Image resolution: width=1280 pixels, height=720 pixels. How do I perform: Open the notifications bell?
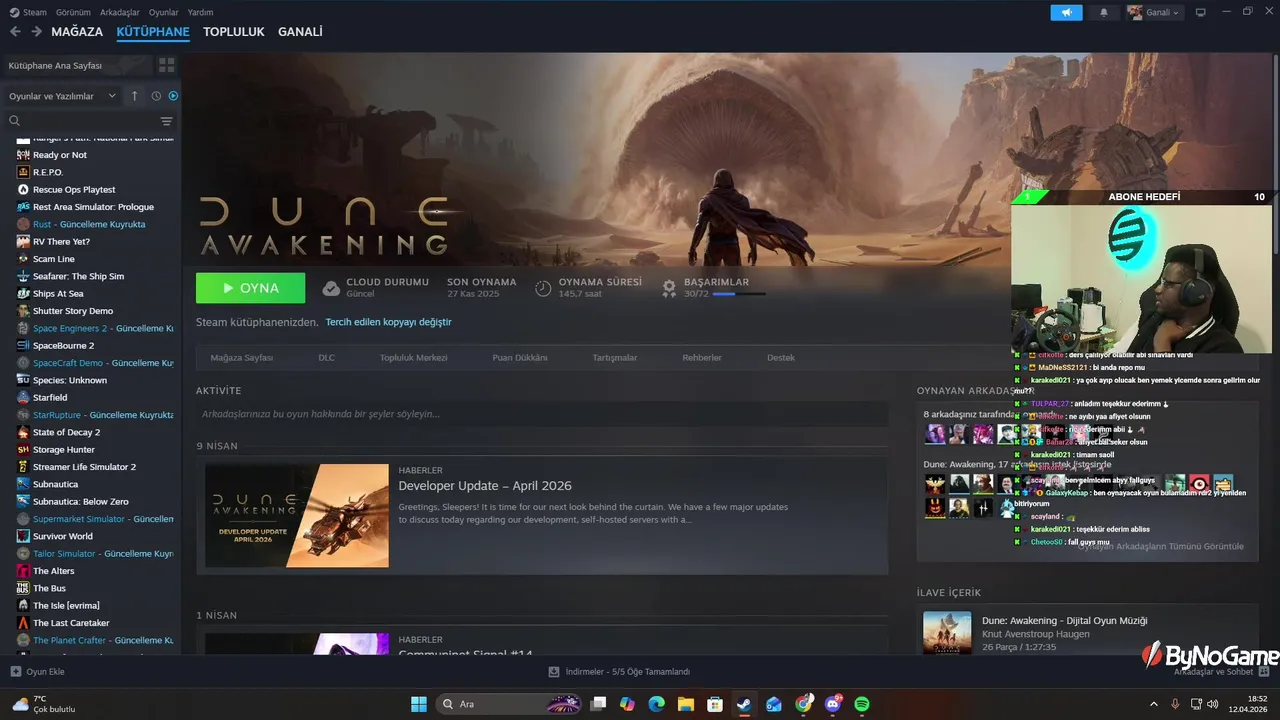pos(1104,12)
